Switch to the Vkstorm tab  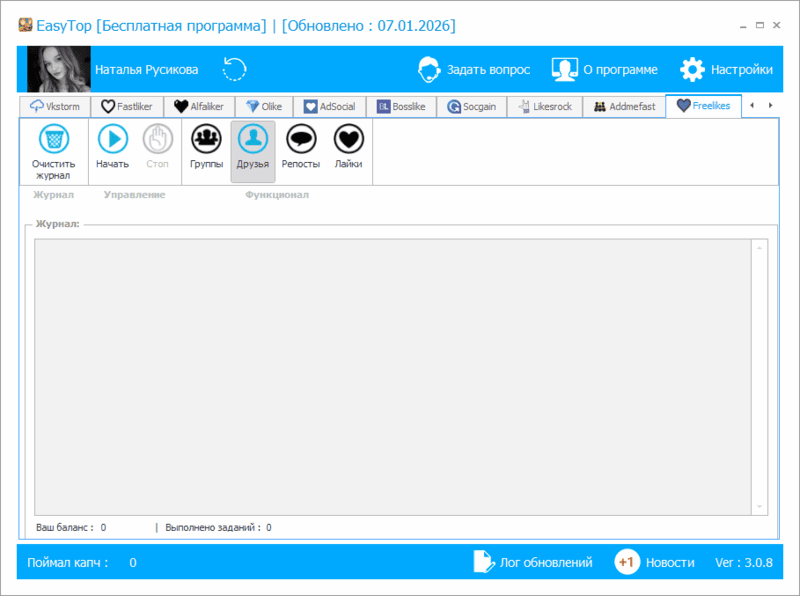56,106
